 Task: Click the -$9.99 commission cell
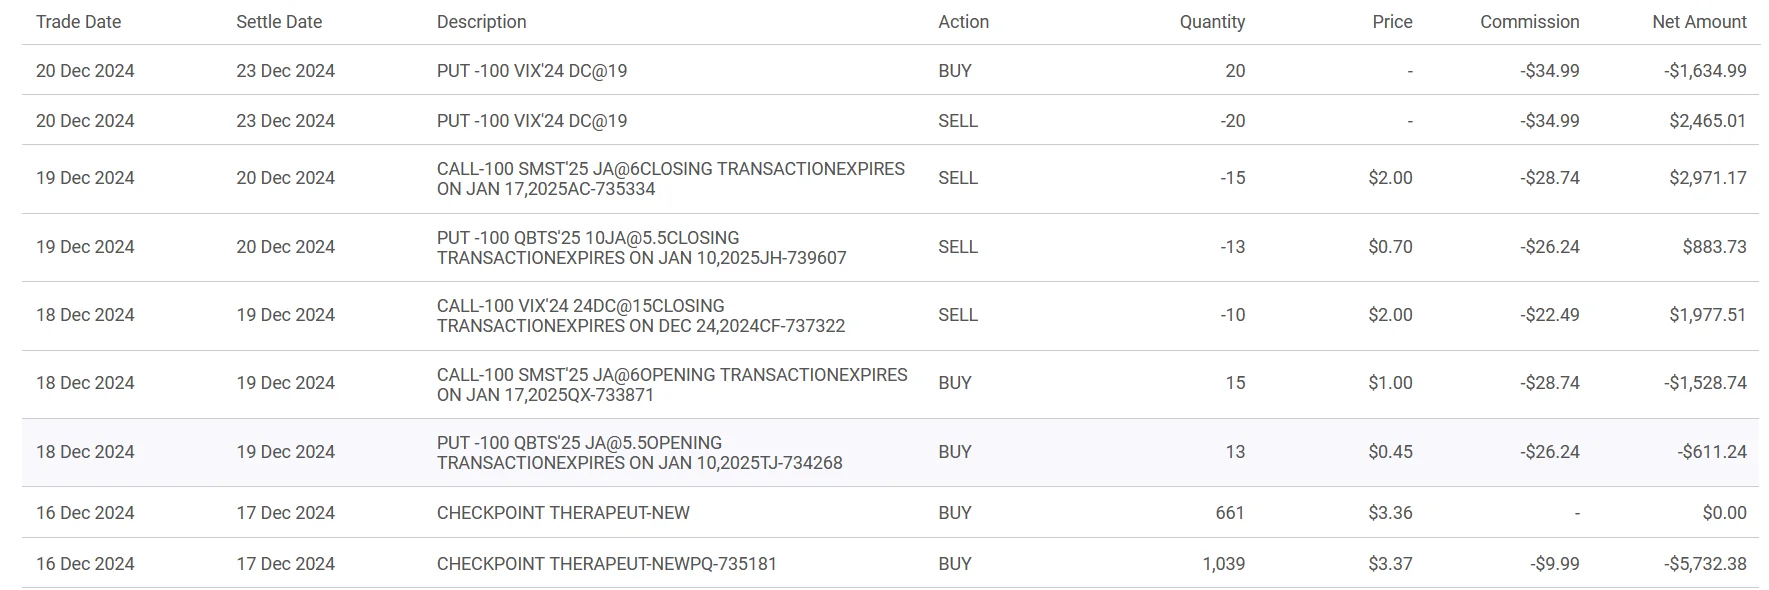(1554, 564)
